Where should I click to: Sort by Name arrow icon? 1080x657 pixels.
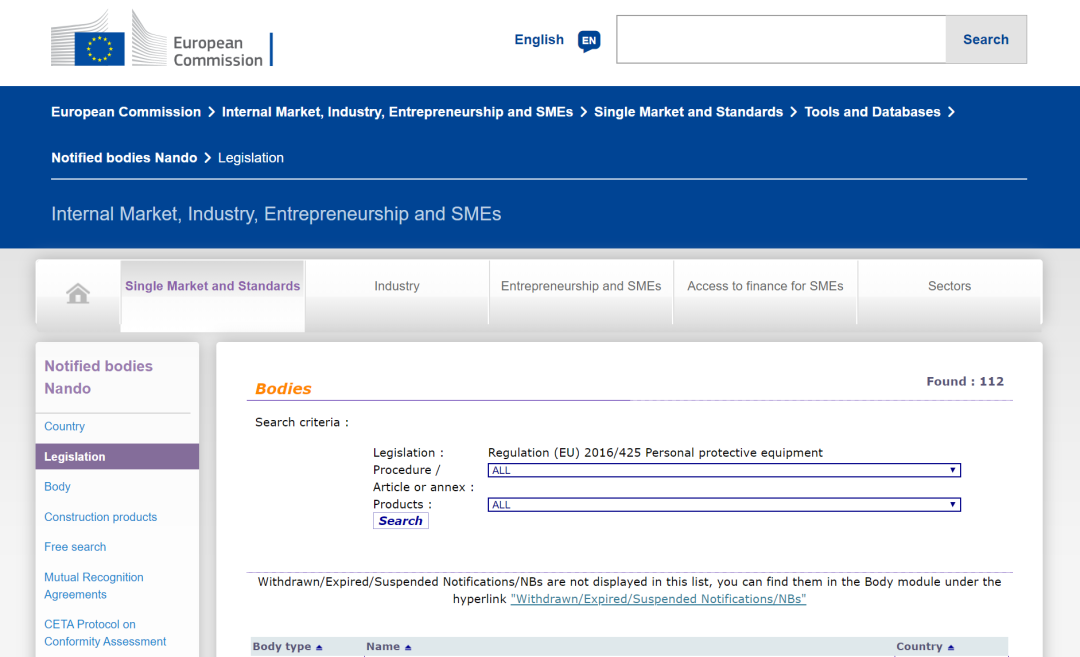tap(408, 647)
